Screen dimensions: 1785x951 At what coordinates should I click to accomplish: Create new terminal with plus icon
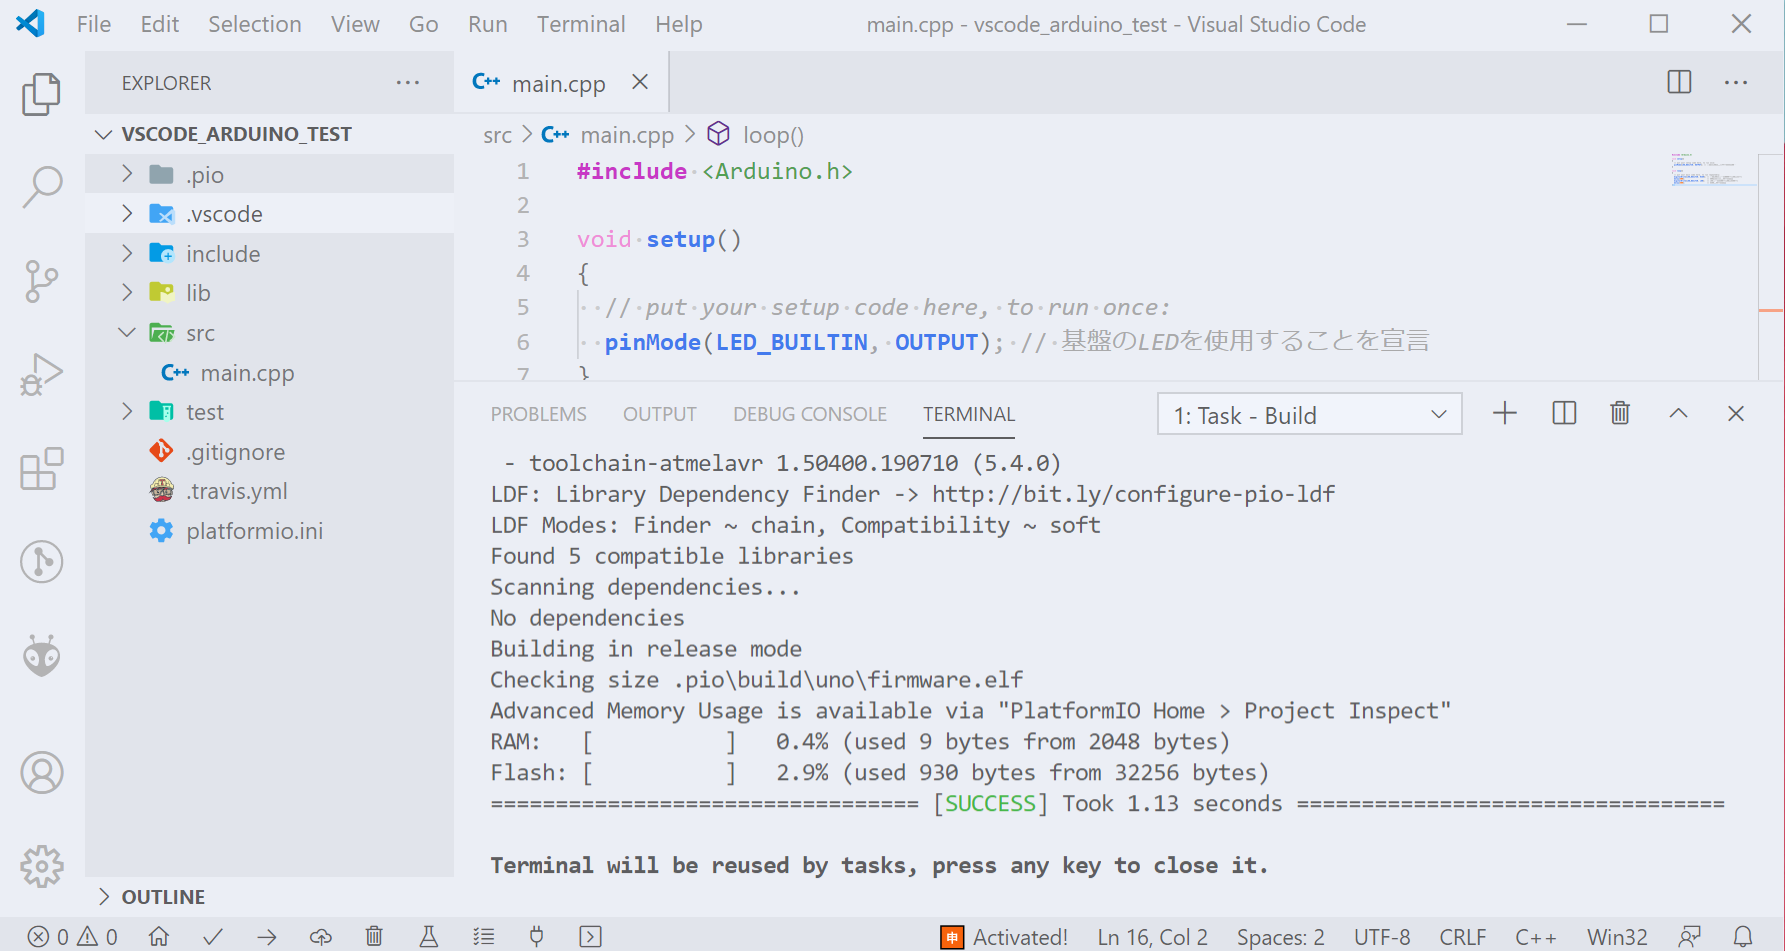tap(1505, 413)
